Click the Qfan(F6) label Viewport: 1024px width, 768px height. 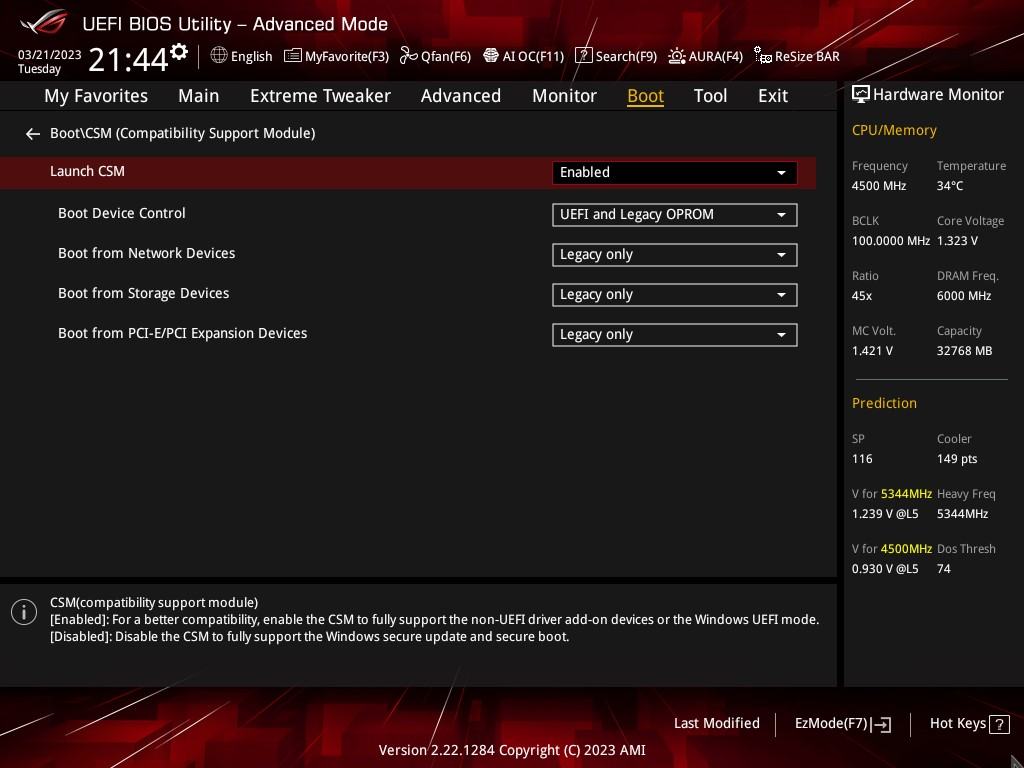coord(445,56)
